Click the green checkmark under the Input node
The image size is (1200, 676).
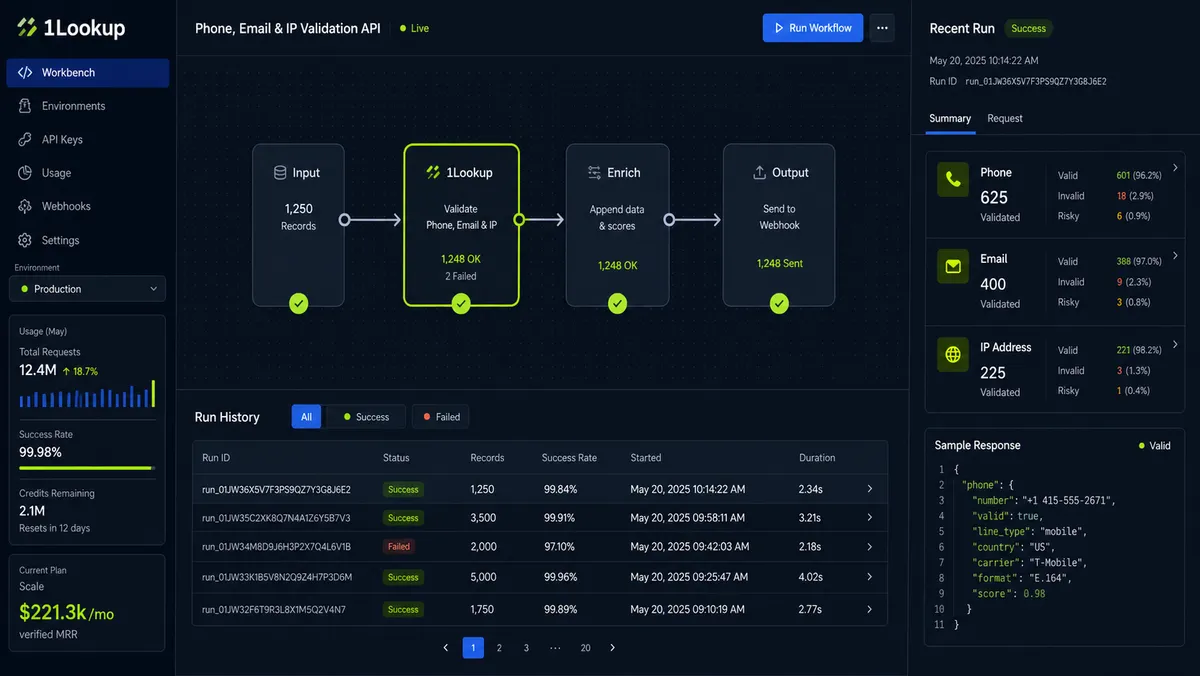tap(298, 304)
